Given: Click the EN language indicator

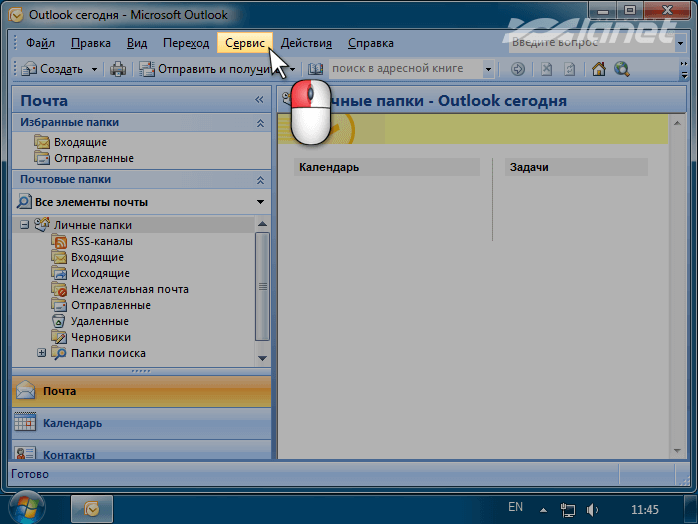Looking at the screenshot, I should (515, 507).
